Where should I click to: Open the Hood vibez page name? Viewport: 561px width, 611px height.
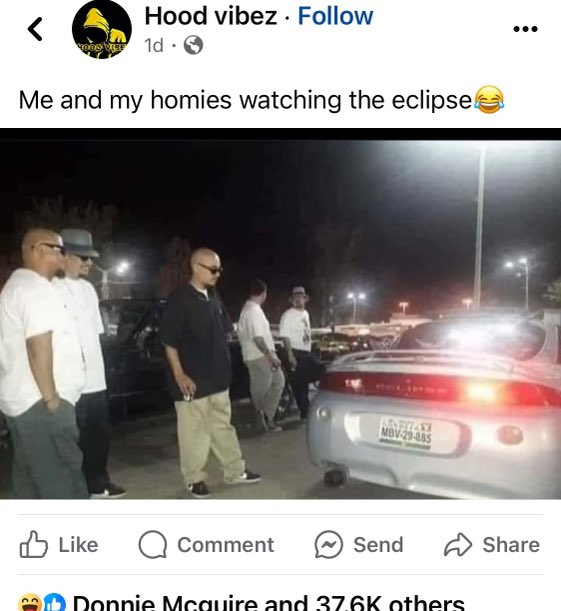(210, 16)
